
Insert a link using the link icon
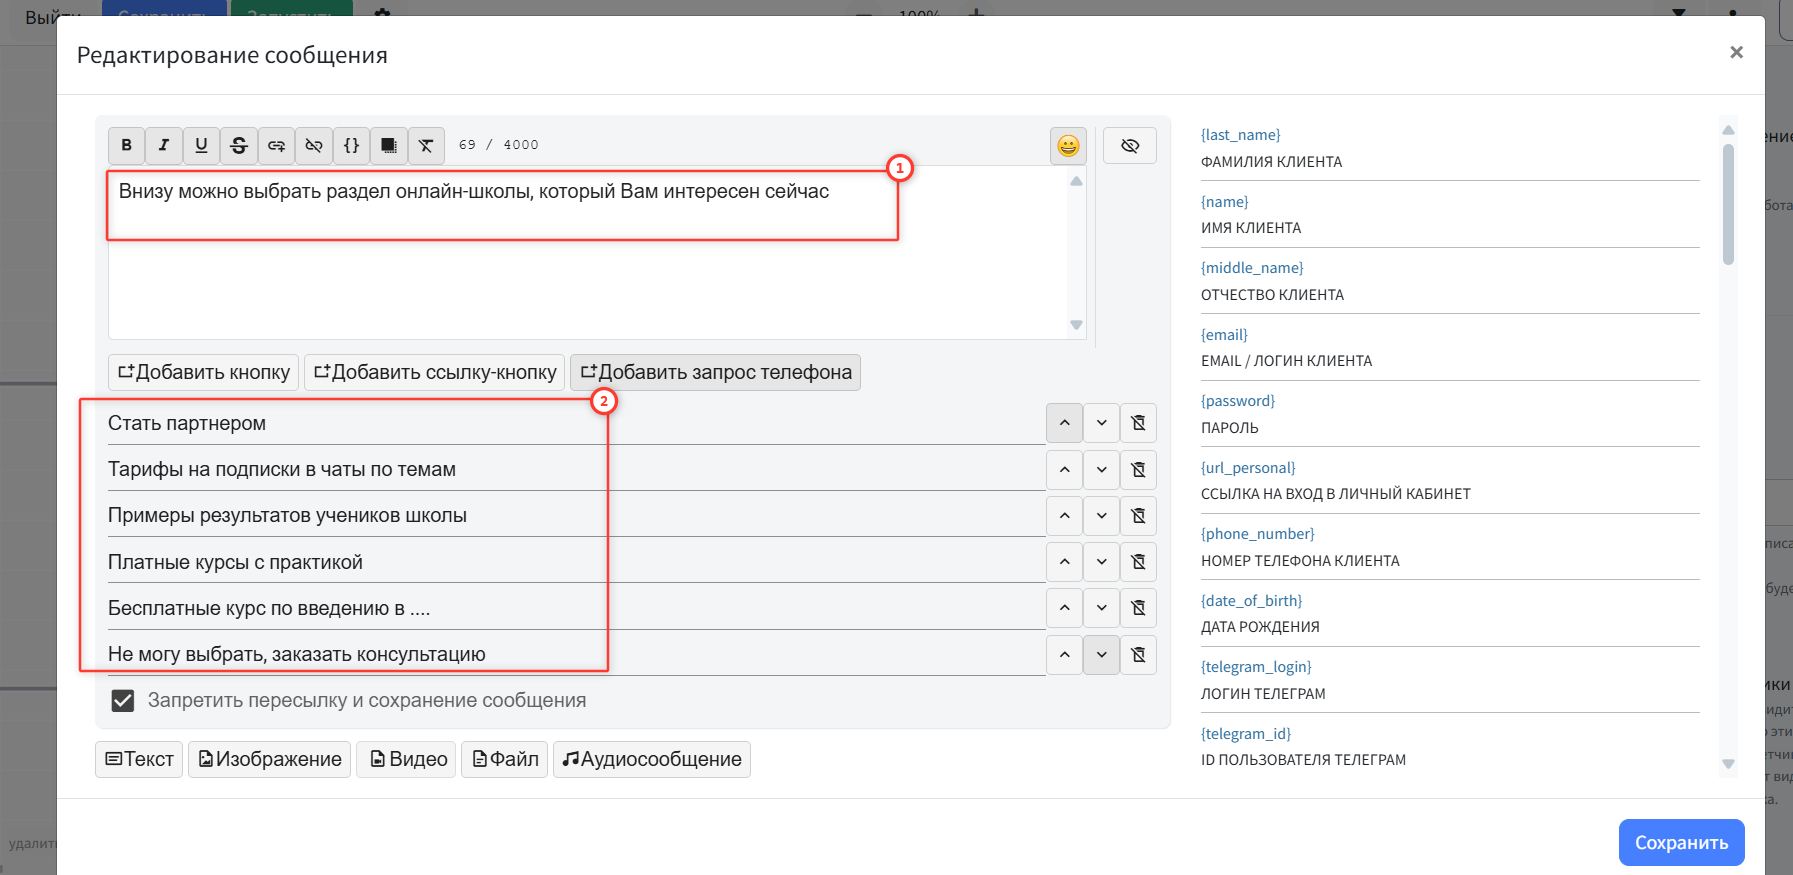[276, 145]
